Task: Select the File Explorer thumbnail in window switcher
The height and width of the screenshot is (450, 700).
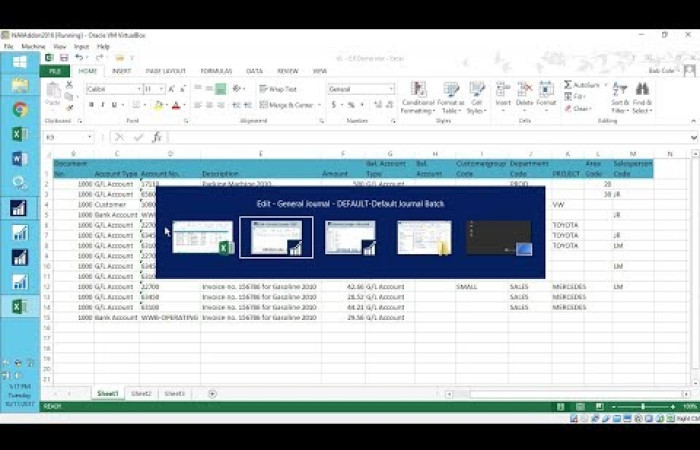Action: click(425, 238)
